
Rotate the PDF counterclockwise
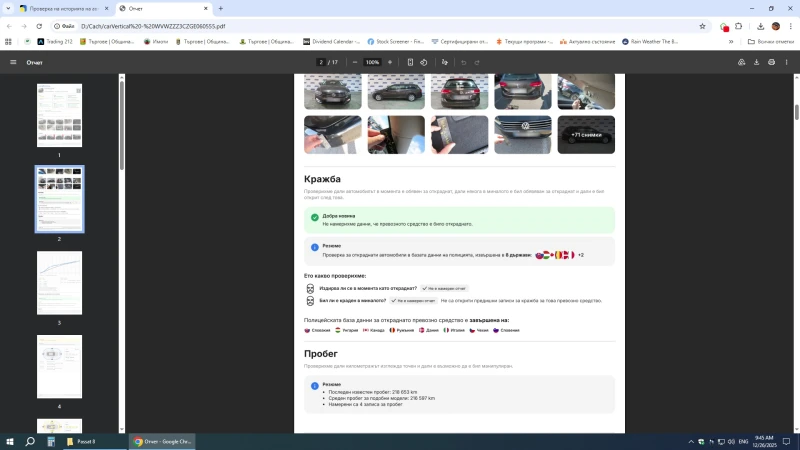click(x=423, y=62)
